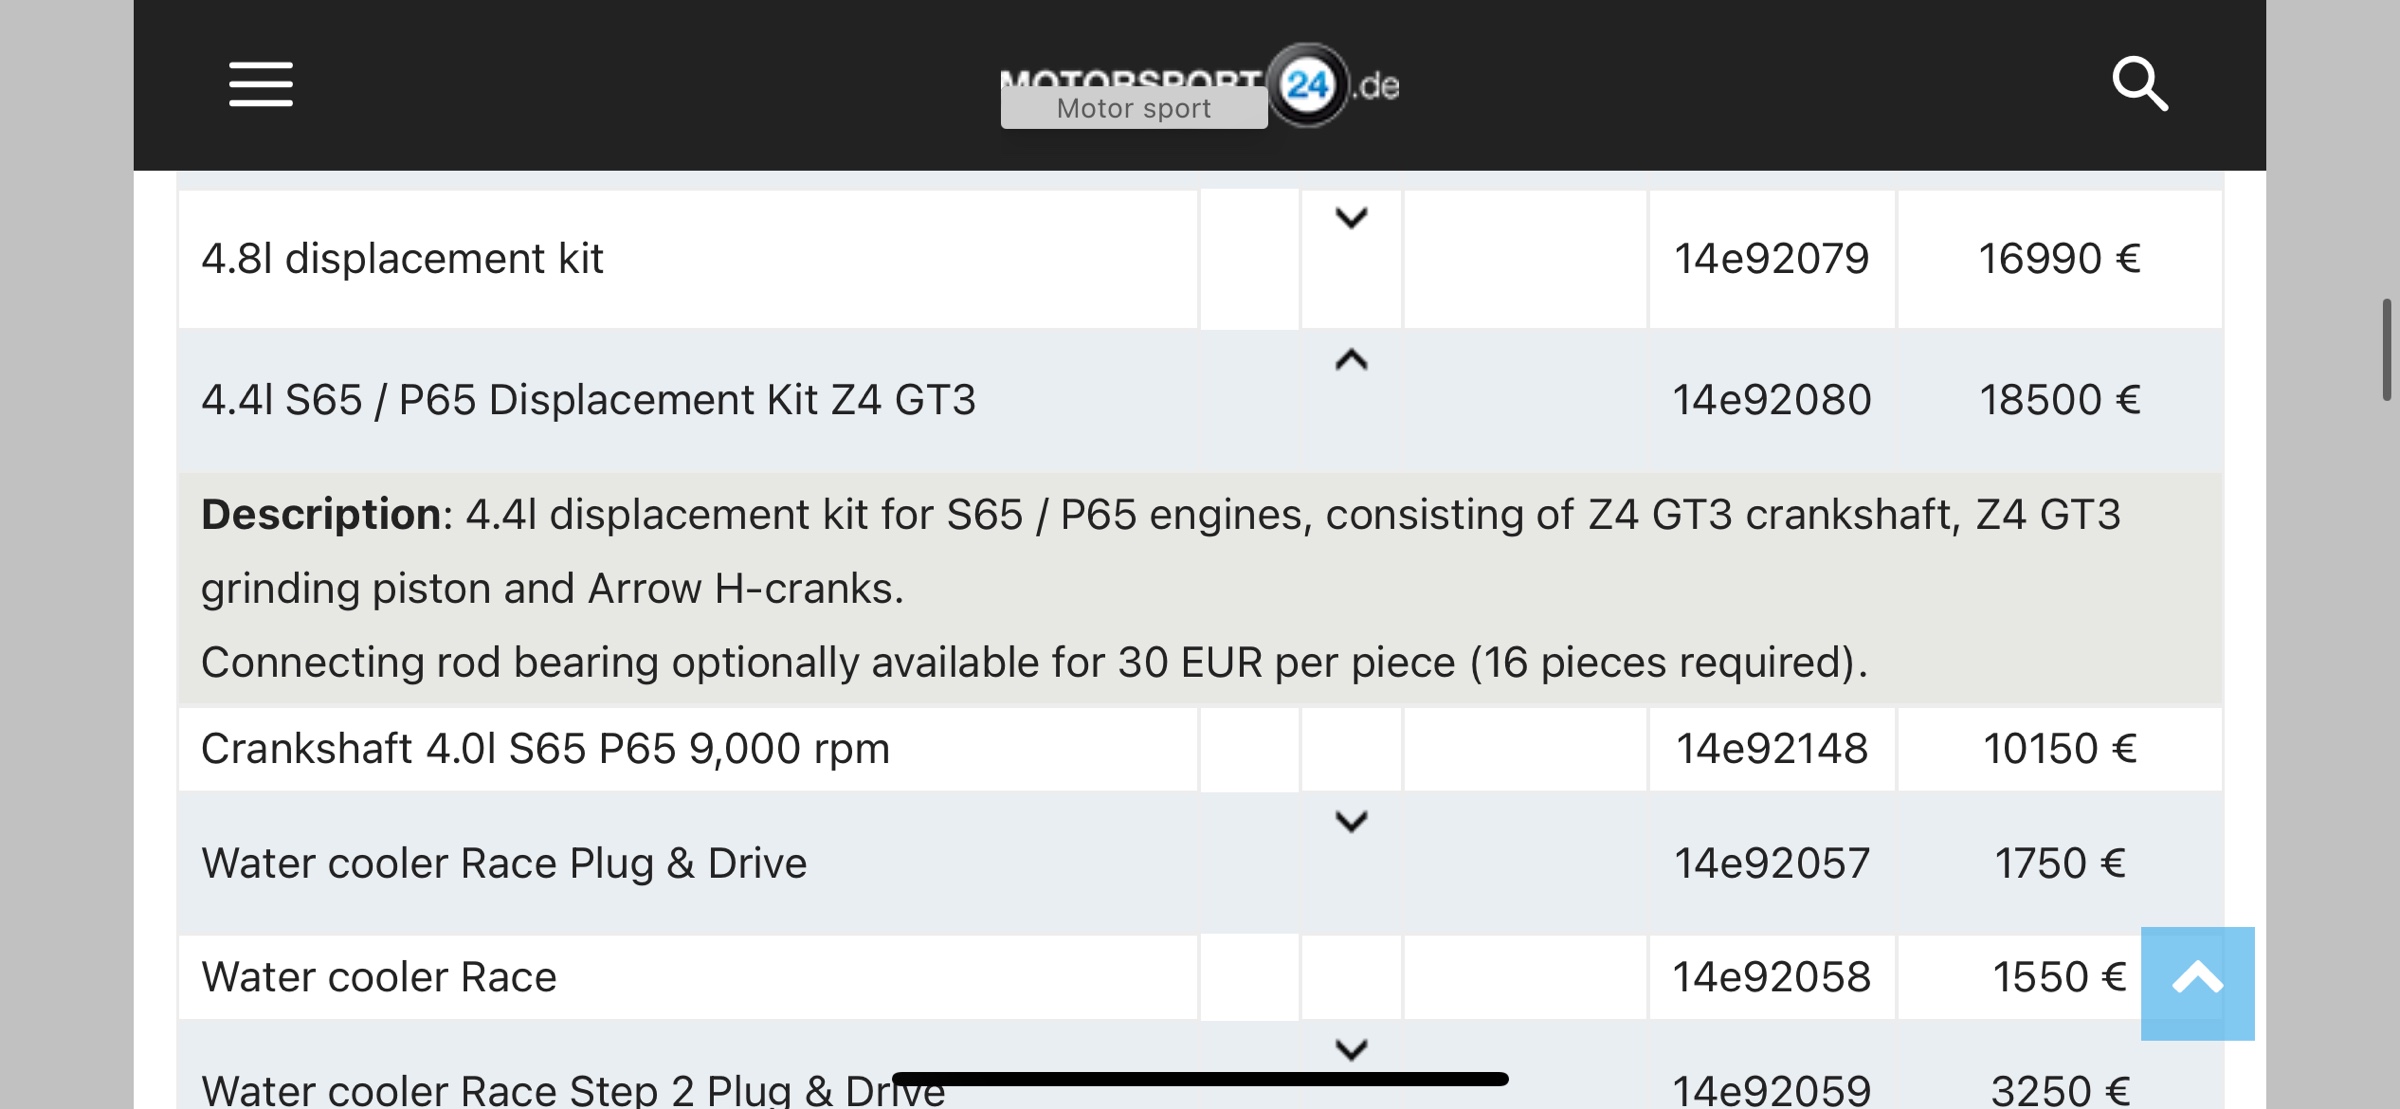Click the Motorsport24.de logo
Image resolution: width=2400 pixels, height=1109 pixels.
pyautogui.click(x=1199, y=85)
